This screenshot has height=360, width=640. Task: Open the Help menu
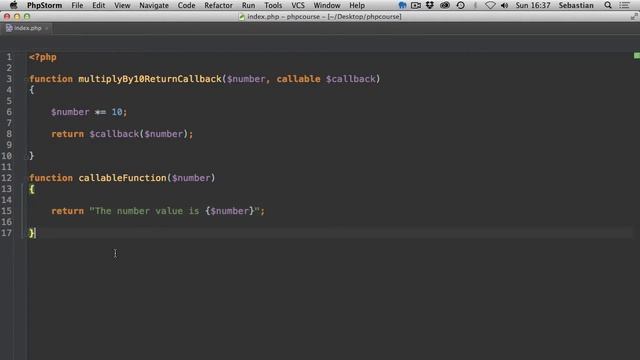pyautogui.click(x=357, y=5)
